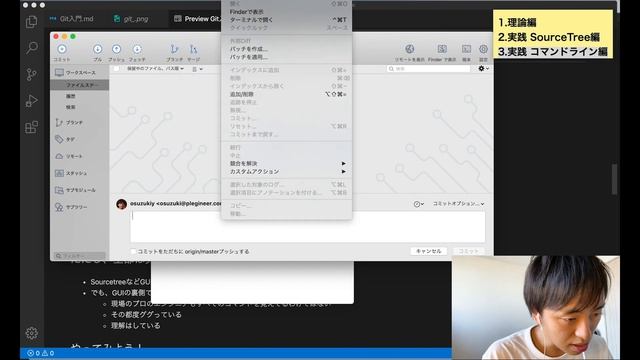Click the commit message text area
This screenshot has height=360, width=640.
(308, 227)
